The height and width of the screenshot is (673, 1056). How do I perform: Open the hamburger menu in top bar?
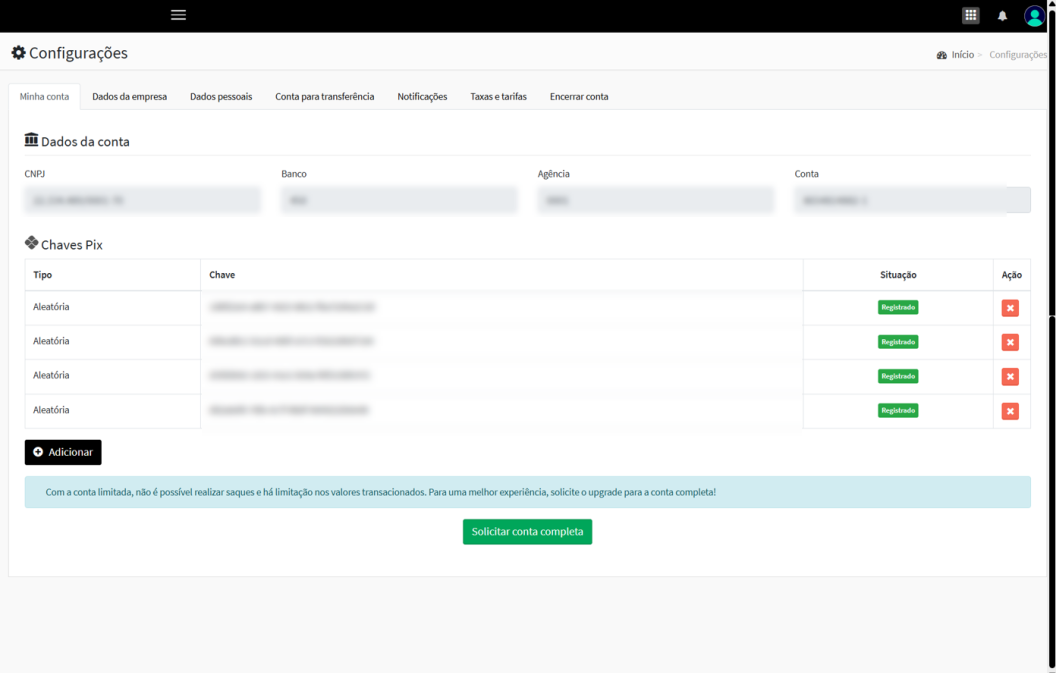178,15
